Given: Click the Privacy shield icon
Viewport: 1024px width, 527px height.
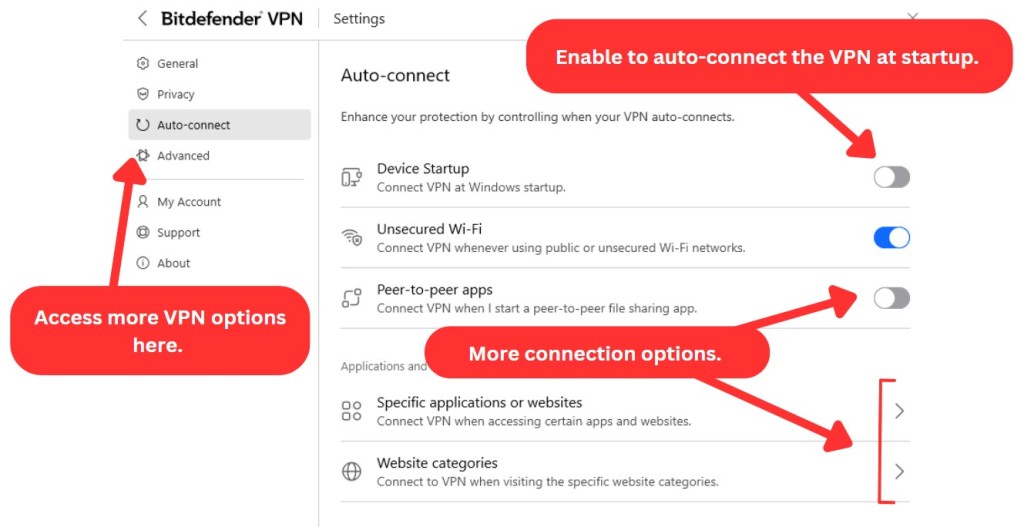Looking at the screenshot, I should [x=143, y=94].
